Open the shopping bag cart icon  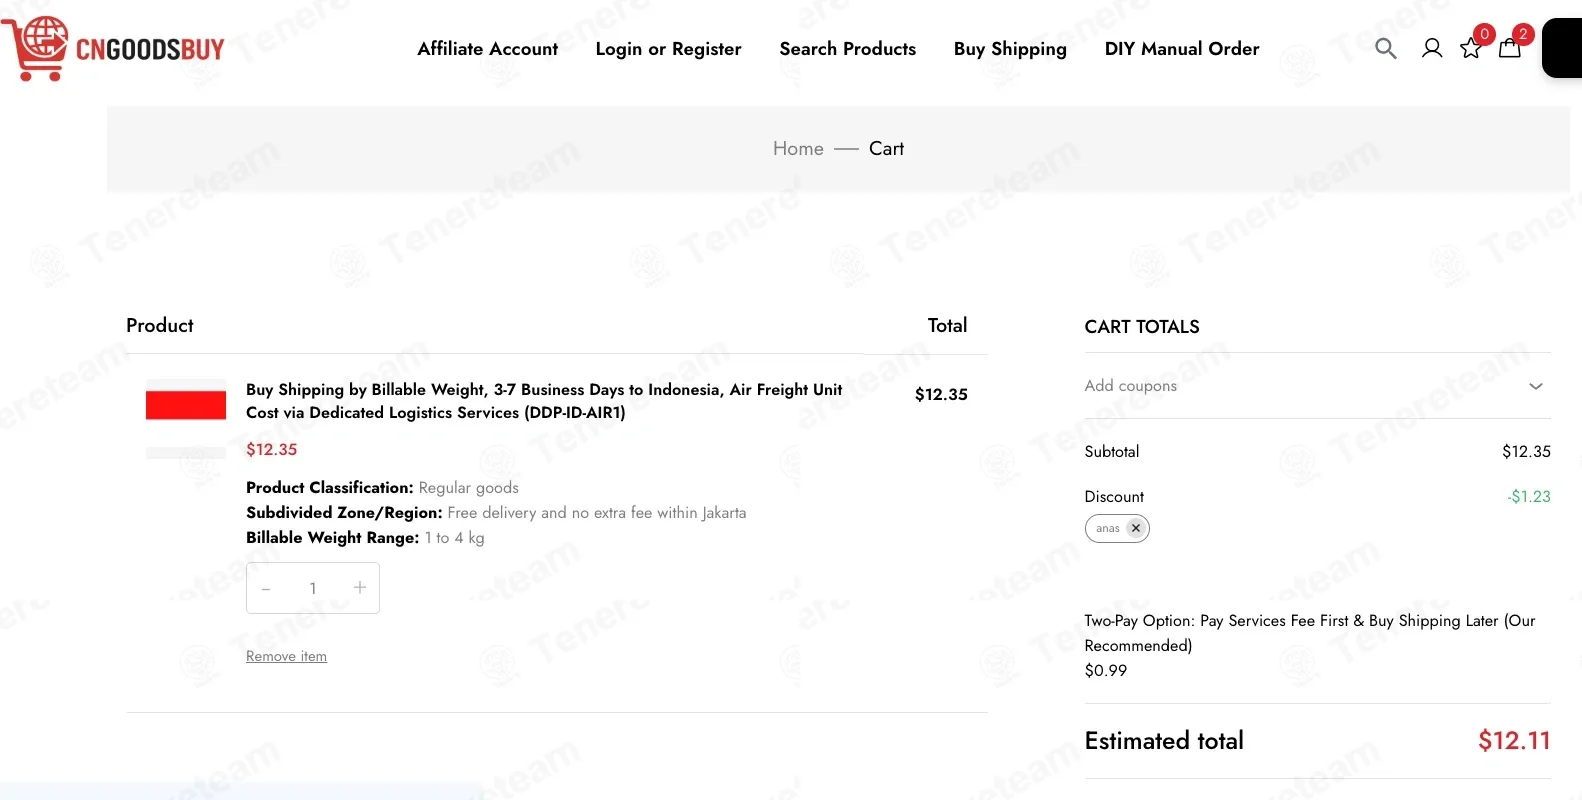[1510, 48]
